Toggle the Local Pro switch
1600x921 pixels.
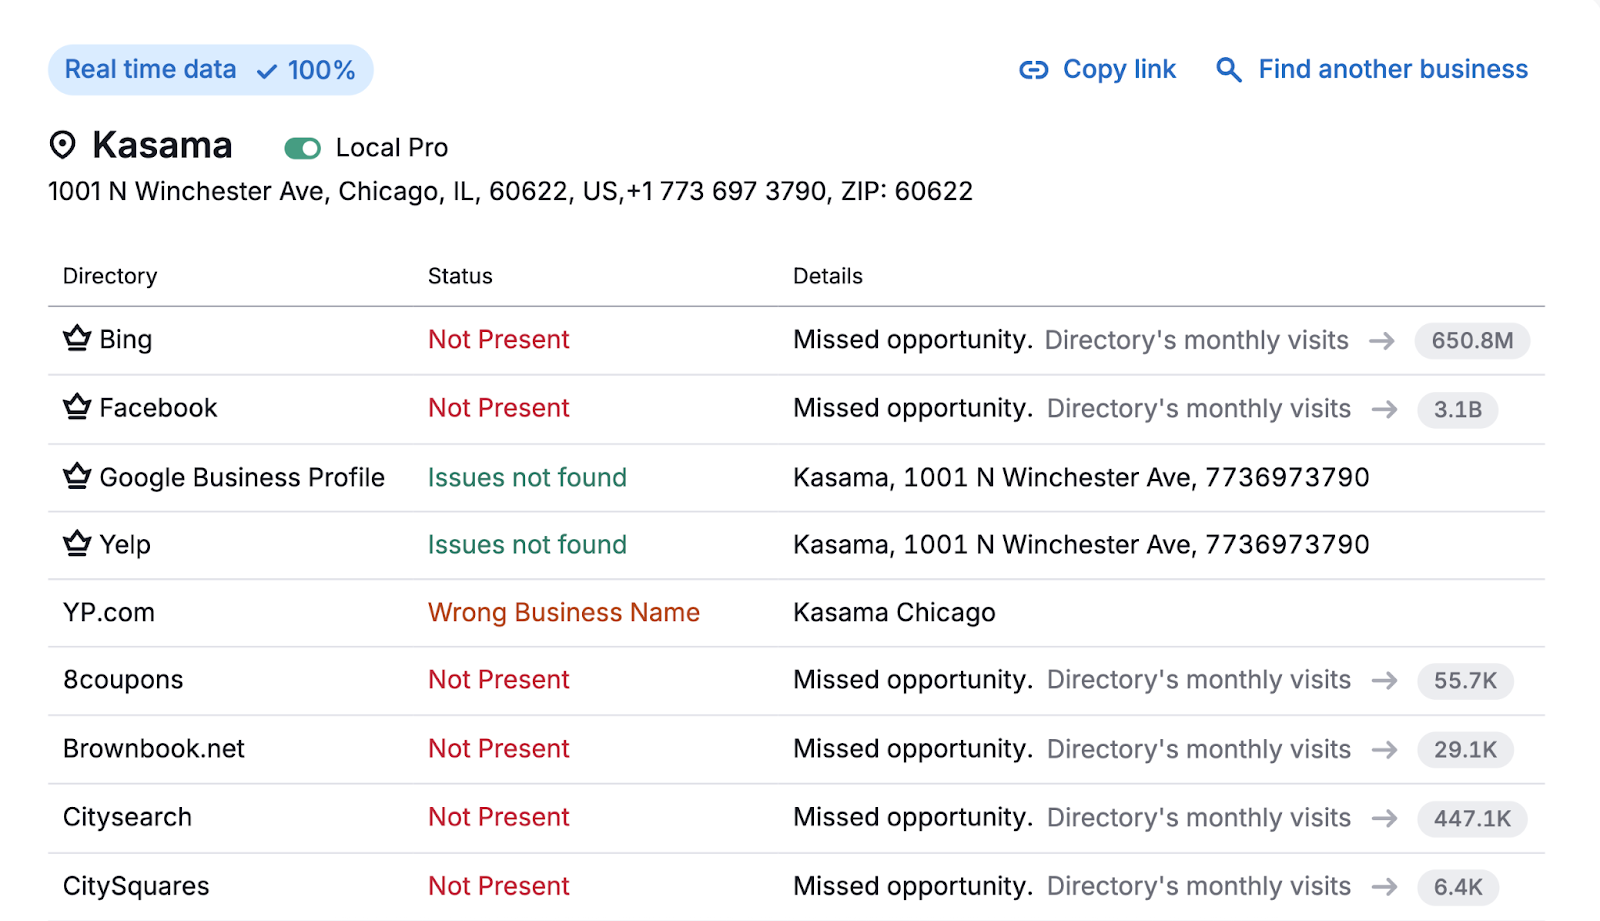pyautogui.click(x=302, y=148)
